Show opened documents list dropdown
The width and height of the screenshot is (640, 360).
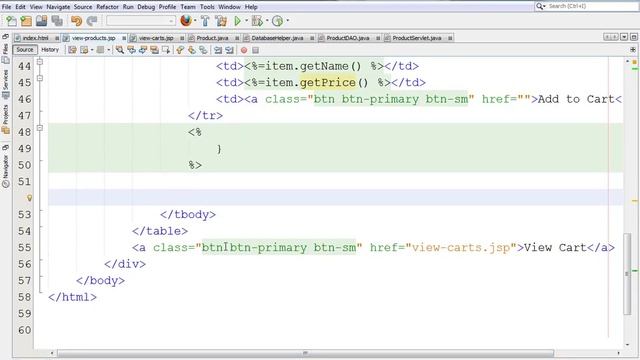tap(624, 37)
